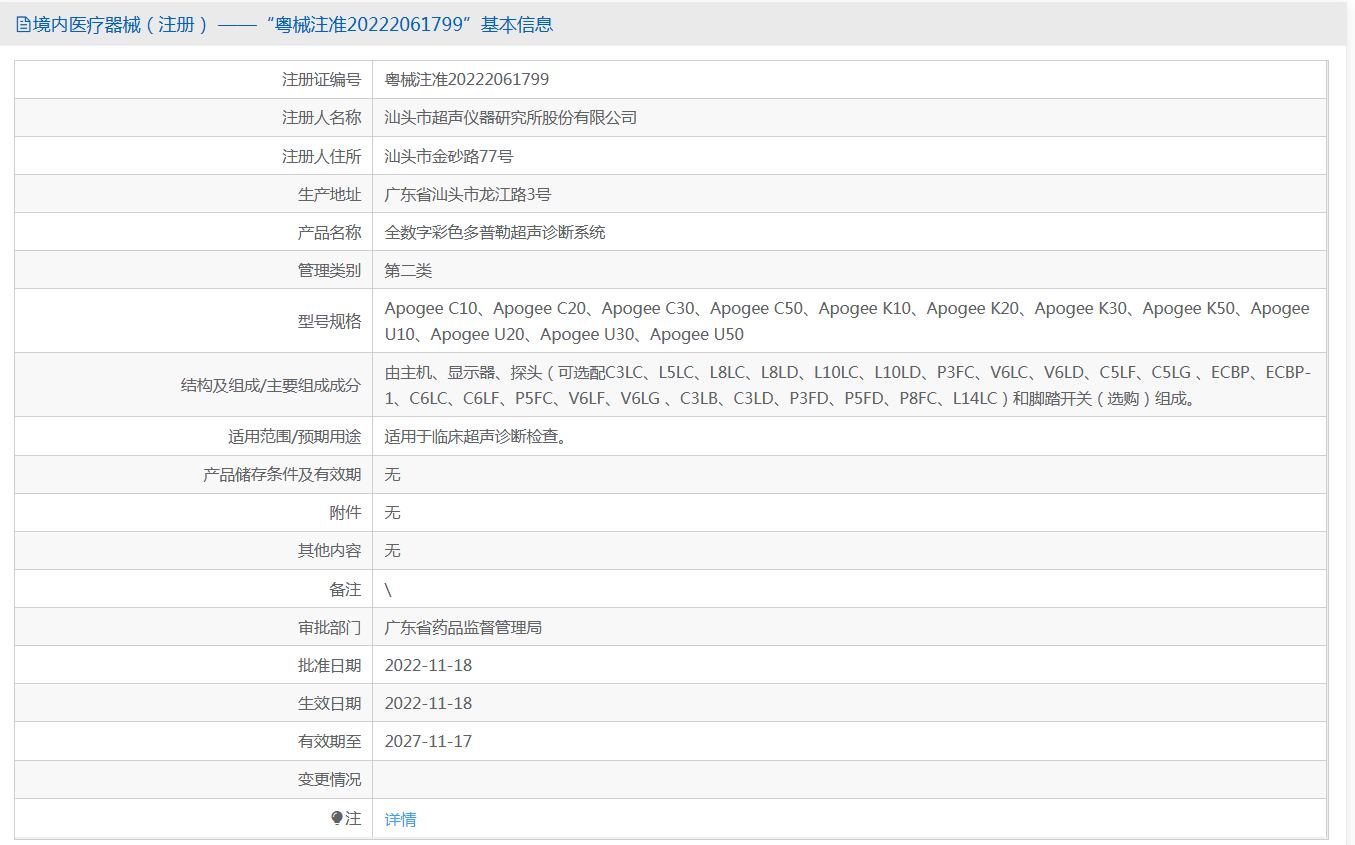The height and width of the screenshot is (845, 1355).
Task: Open the 详情 link
Action: (400, 819)
